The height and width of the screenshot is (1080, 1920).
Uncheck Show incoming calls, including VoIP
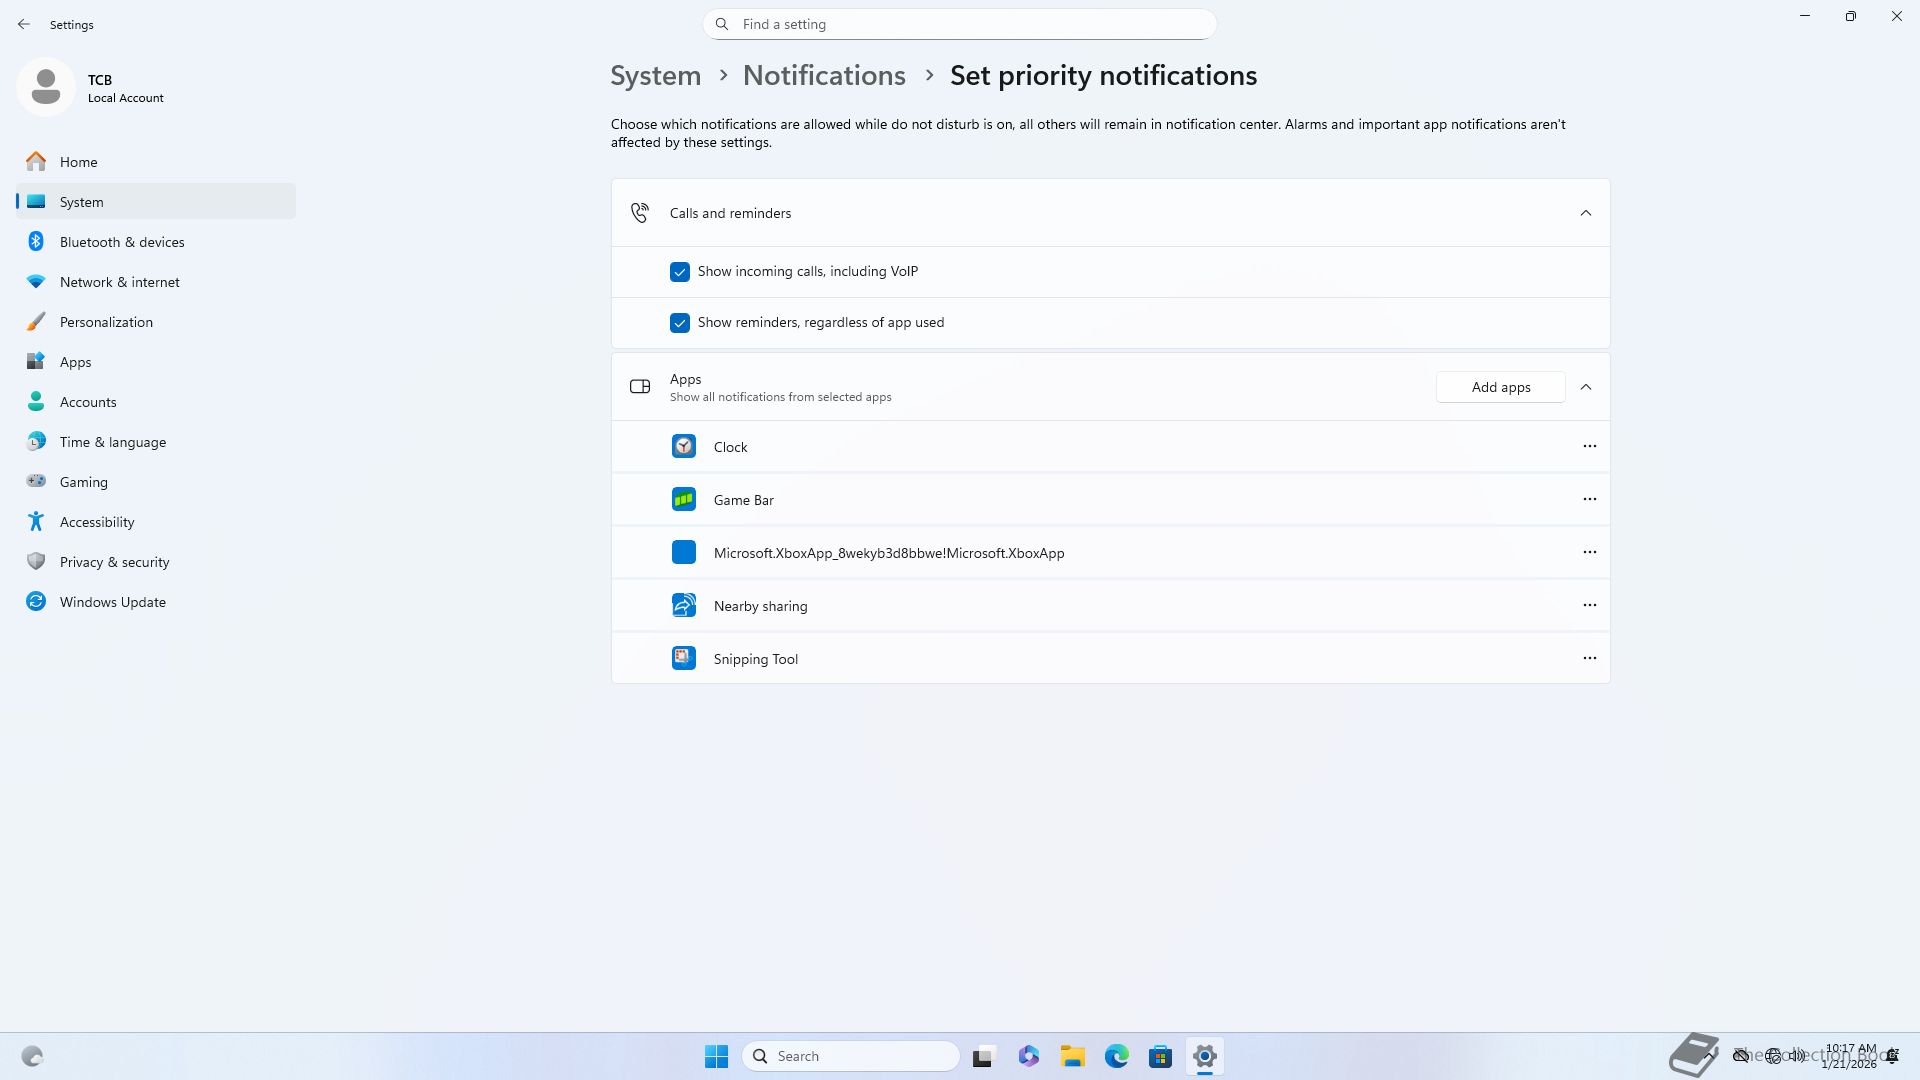point(680,272)
